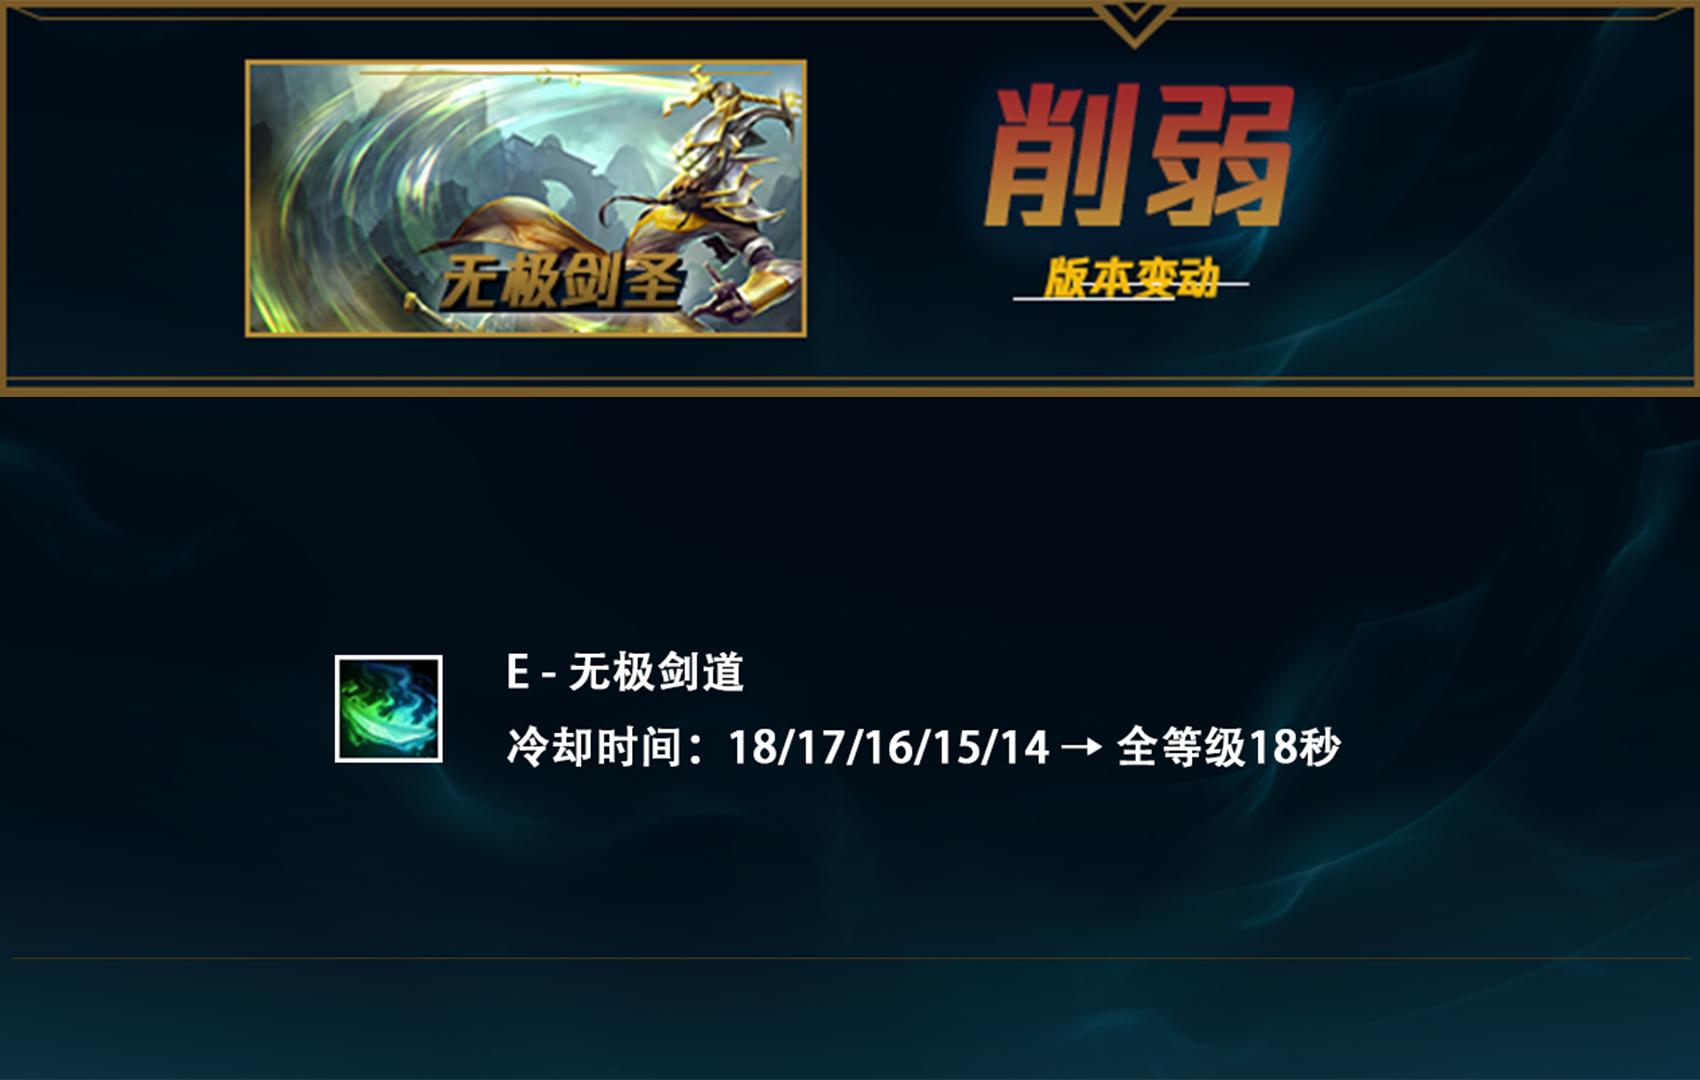The width and height of the screenshot is (1700, 1080).
Task: Click the white underline beneath 版本变动
Action: point(1131,297)
